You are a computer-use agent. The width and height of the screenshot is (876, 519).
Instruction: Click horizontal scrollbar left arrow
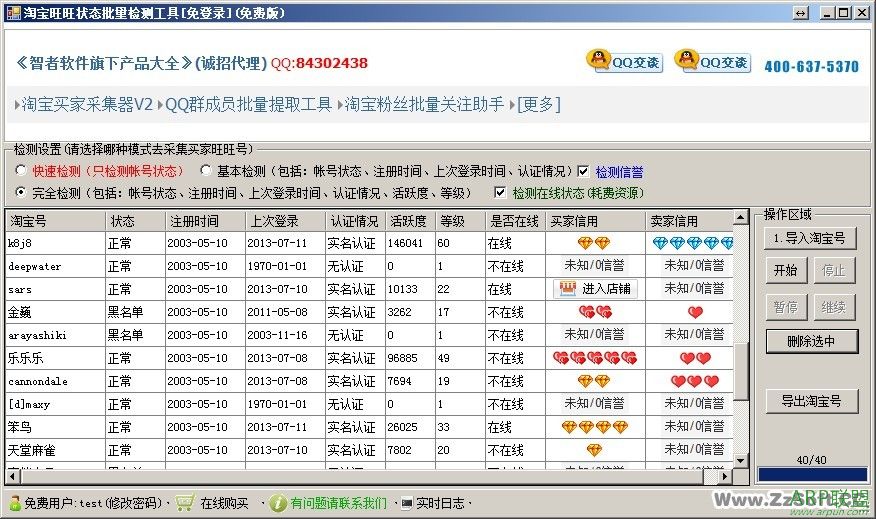click(12, 477)
